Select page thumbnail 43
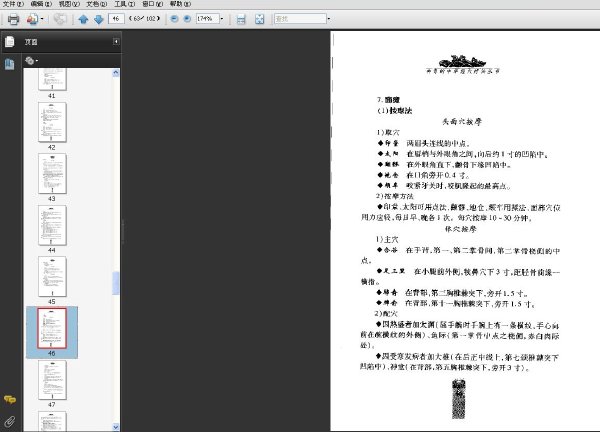The width and height of the screenshot is (600, 432). pyautogui.click(x=52, y=173)
